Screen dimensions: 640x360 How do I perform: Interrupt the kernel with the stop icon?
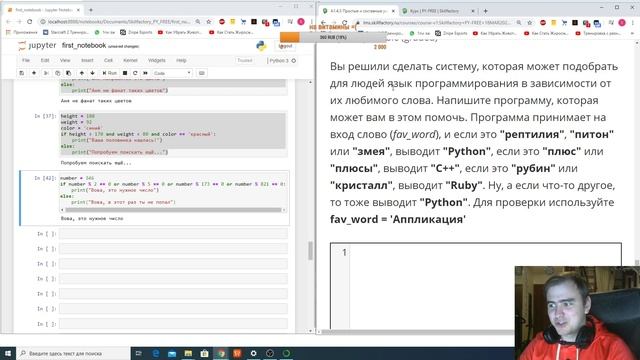point(125,73)
